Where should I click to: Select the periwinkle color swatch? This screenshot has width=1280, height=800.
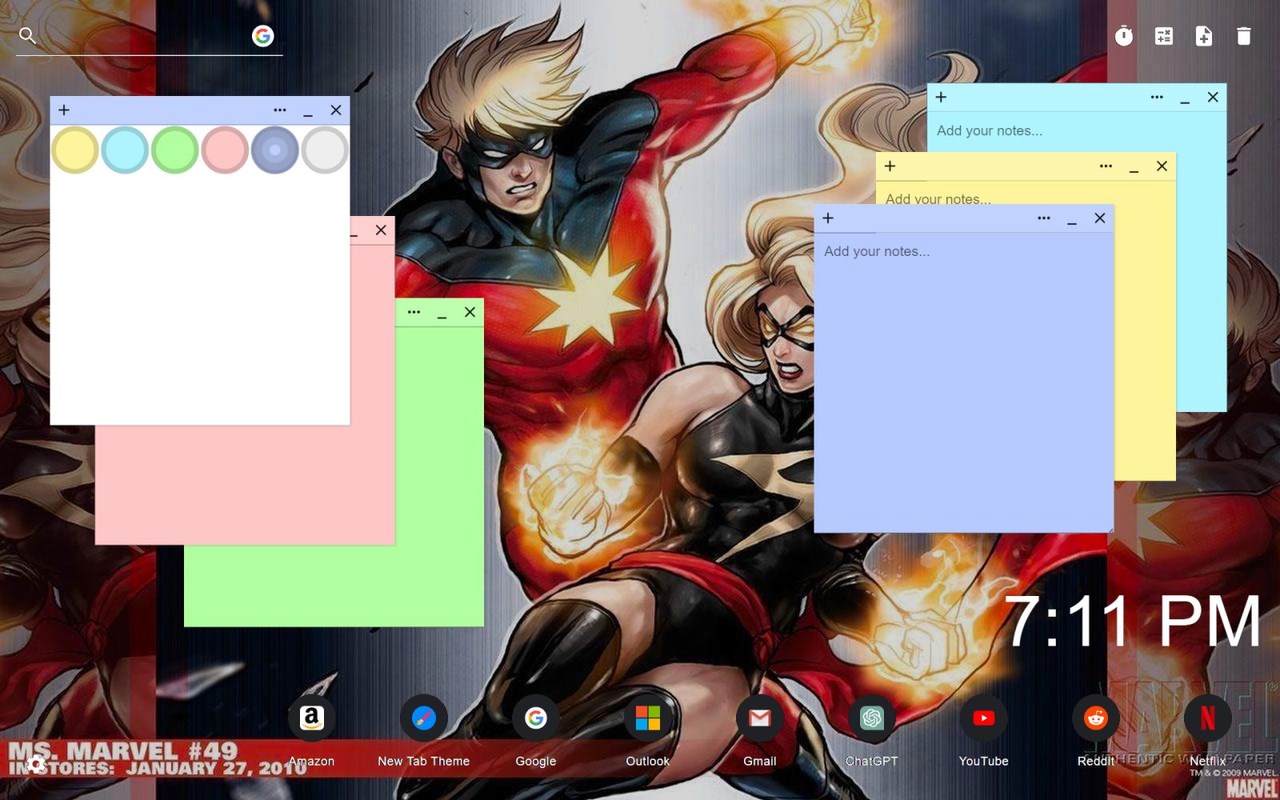coord(275,150)
